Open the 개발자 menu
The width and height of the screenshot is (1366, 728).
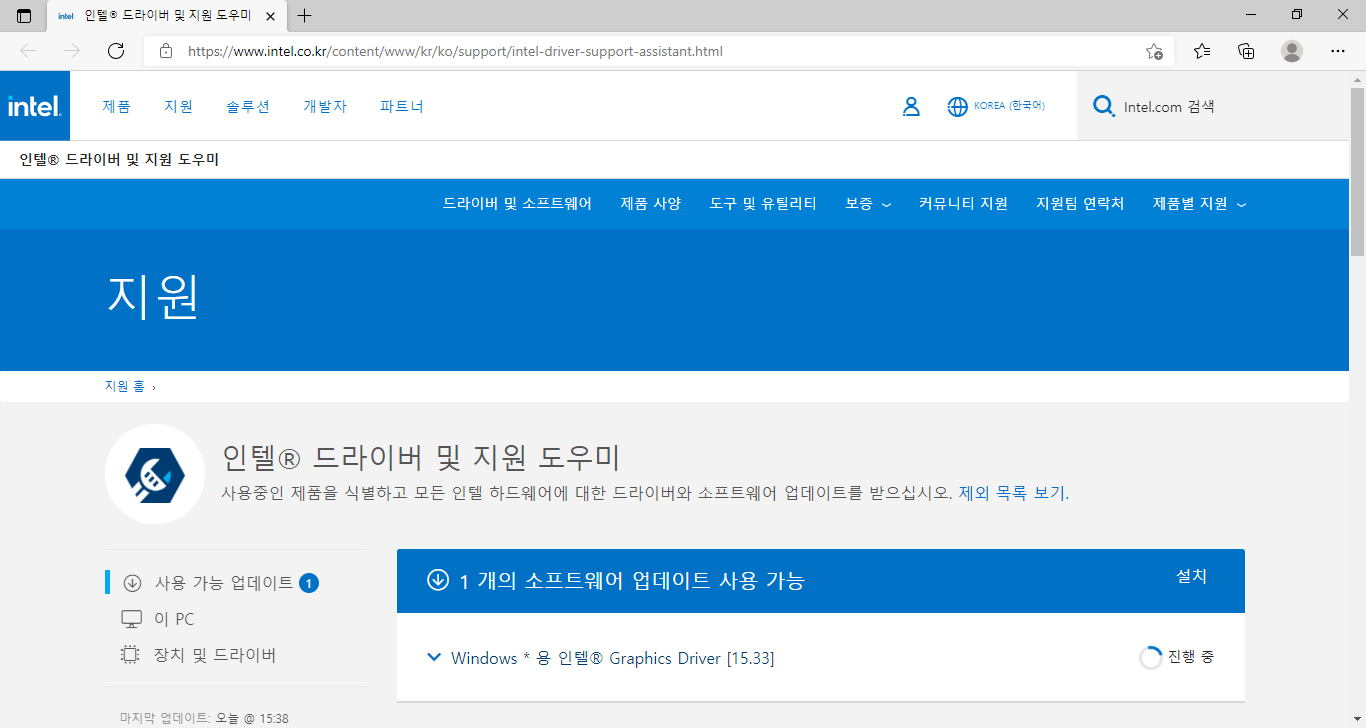[325, 106]
